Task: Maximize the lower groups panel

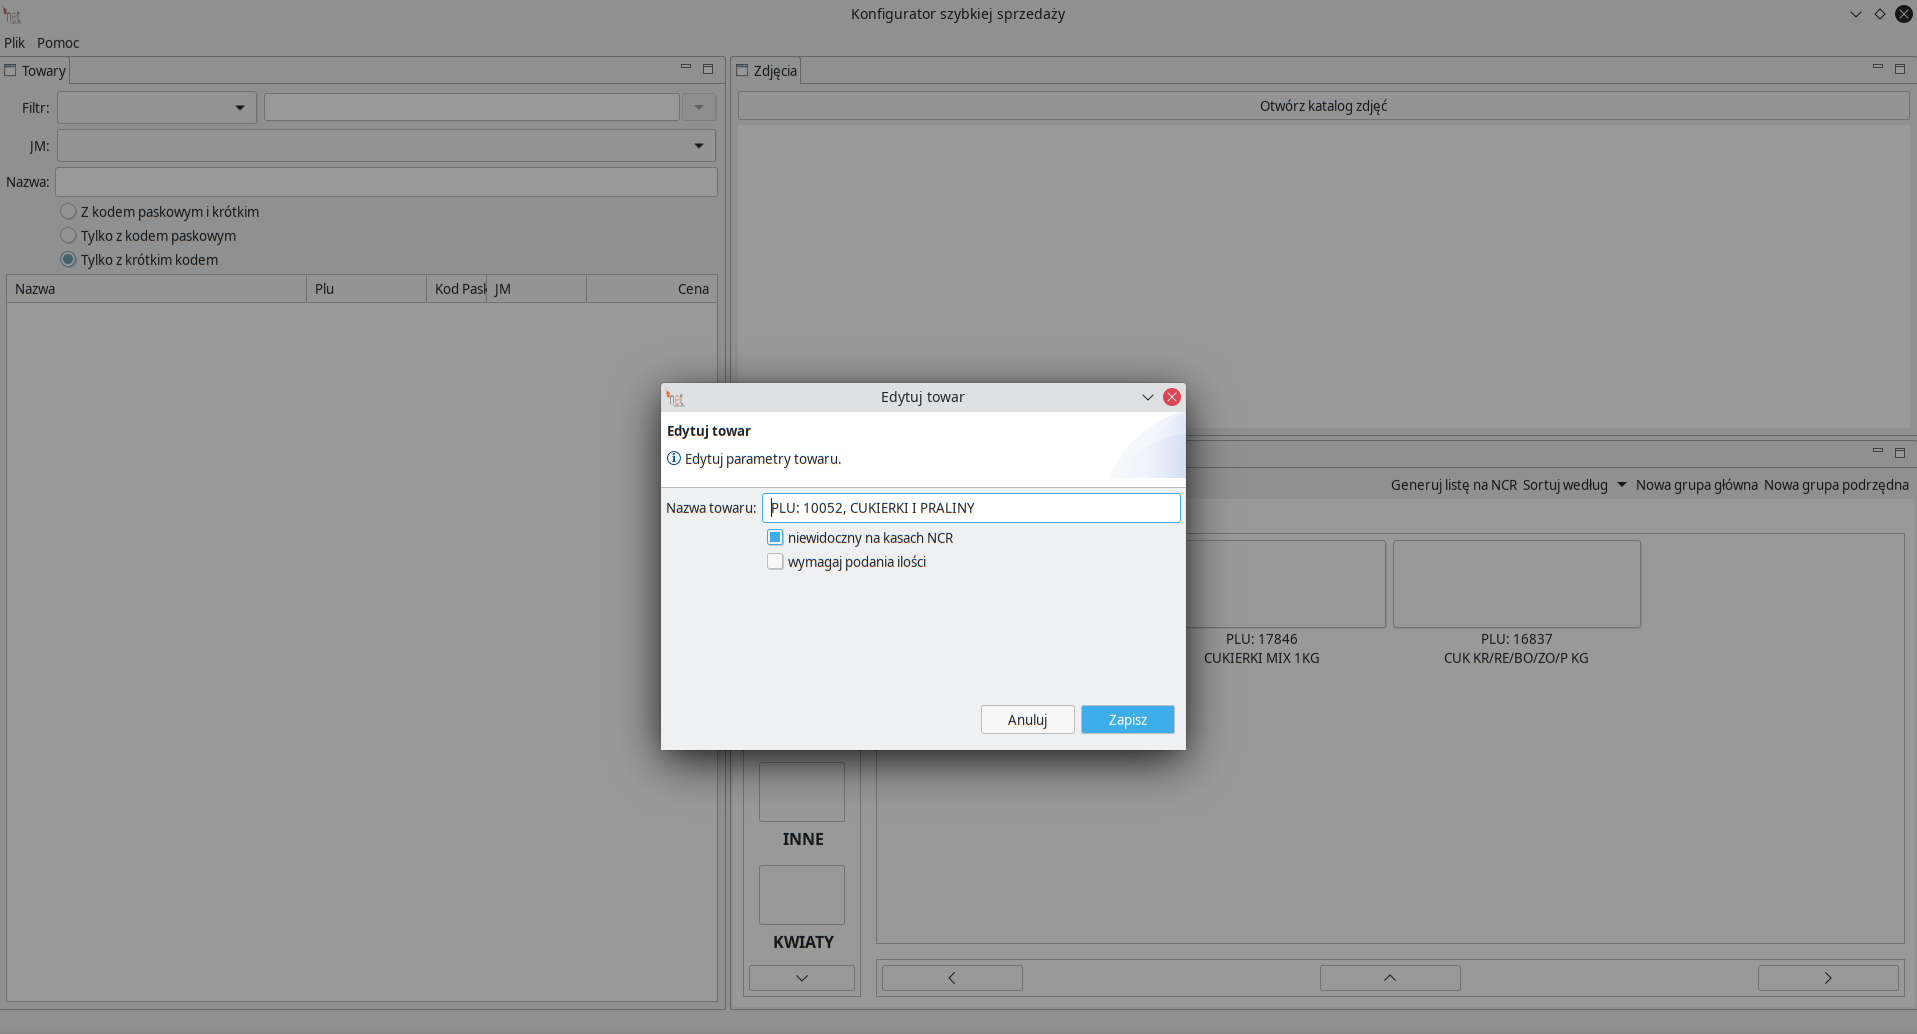Action: [x=1900, y=453]
